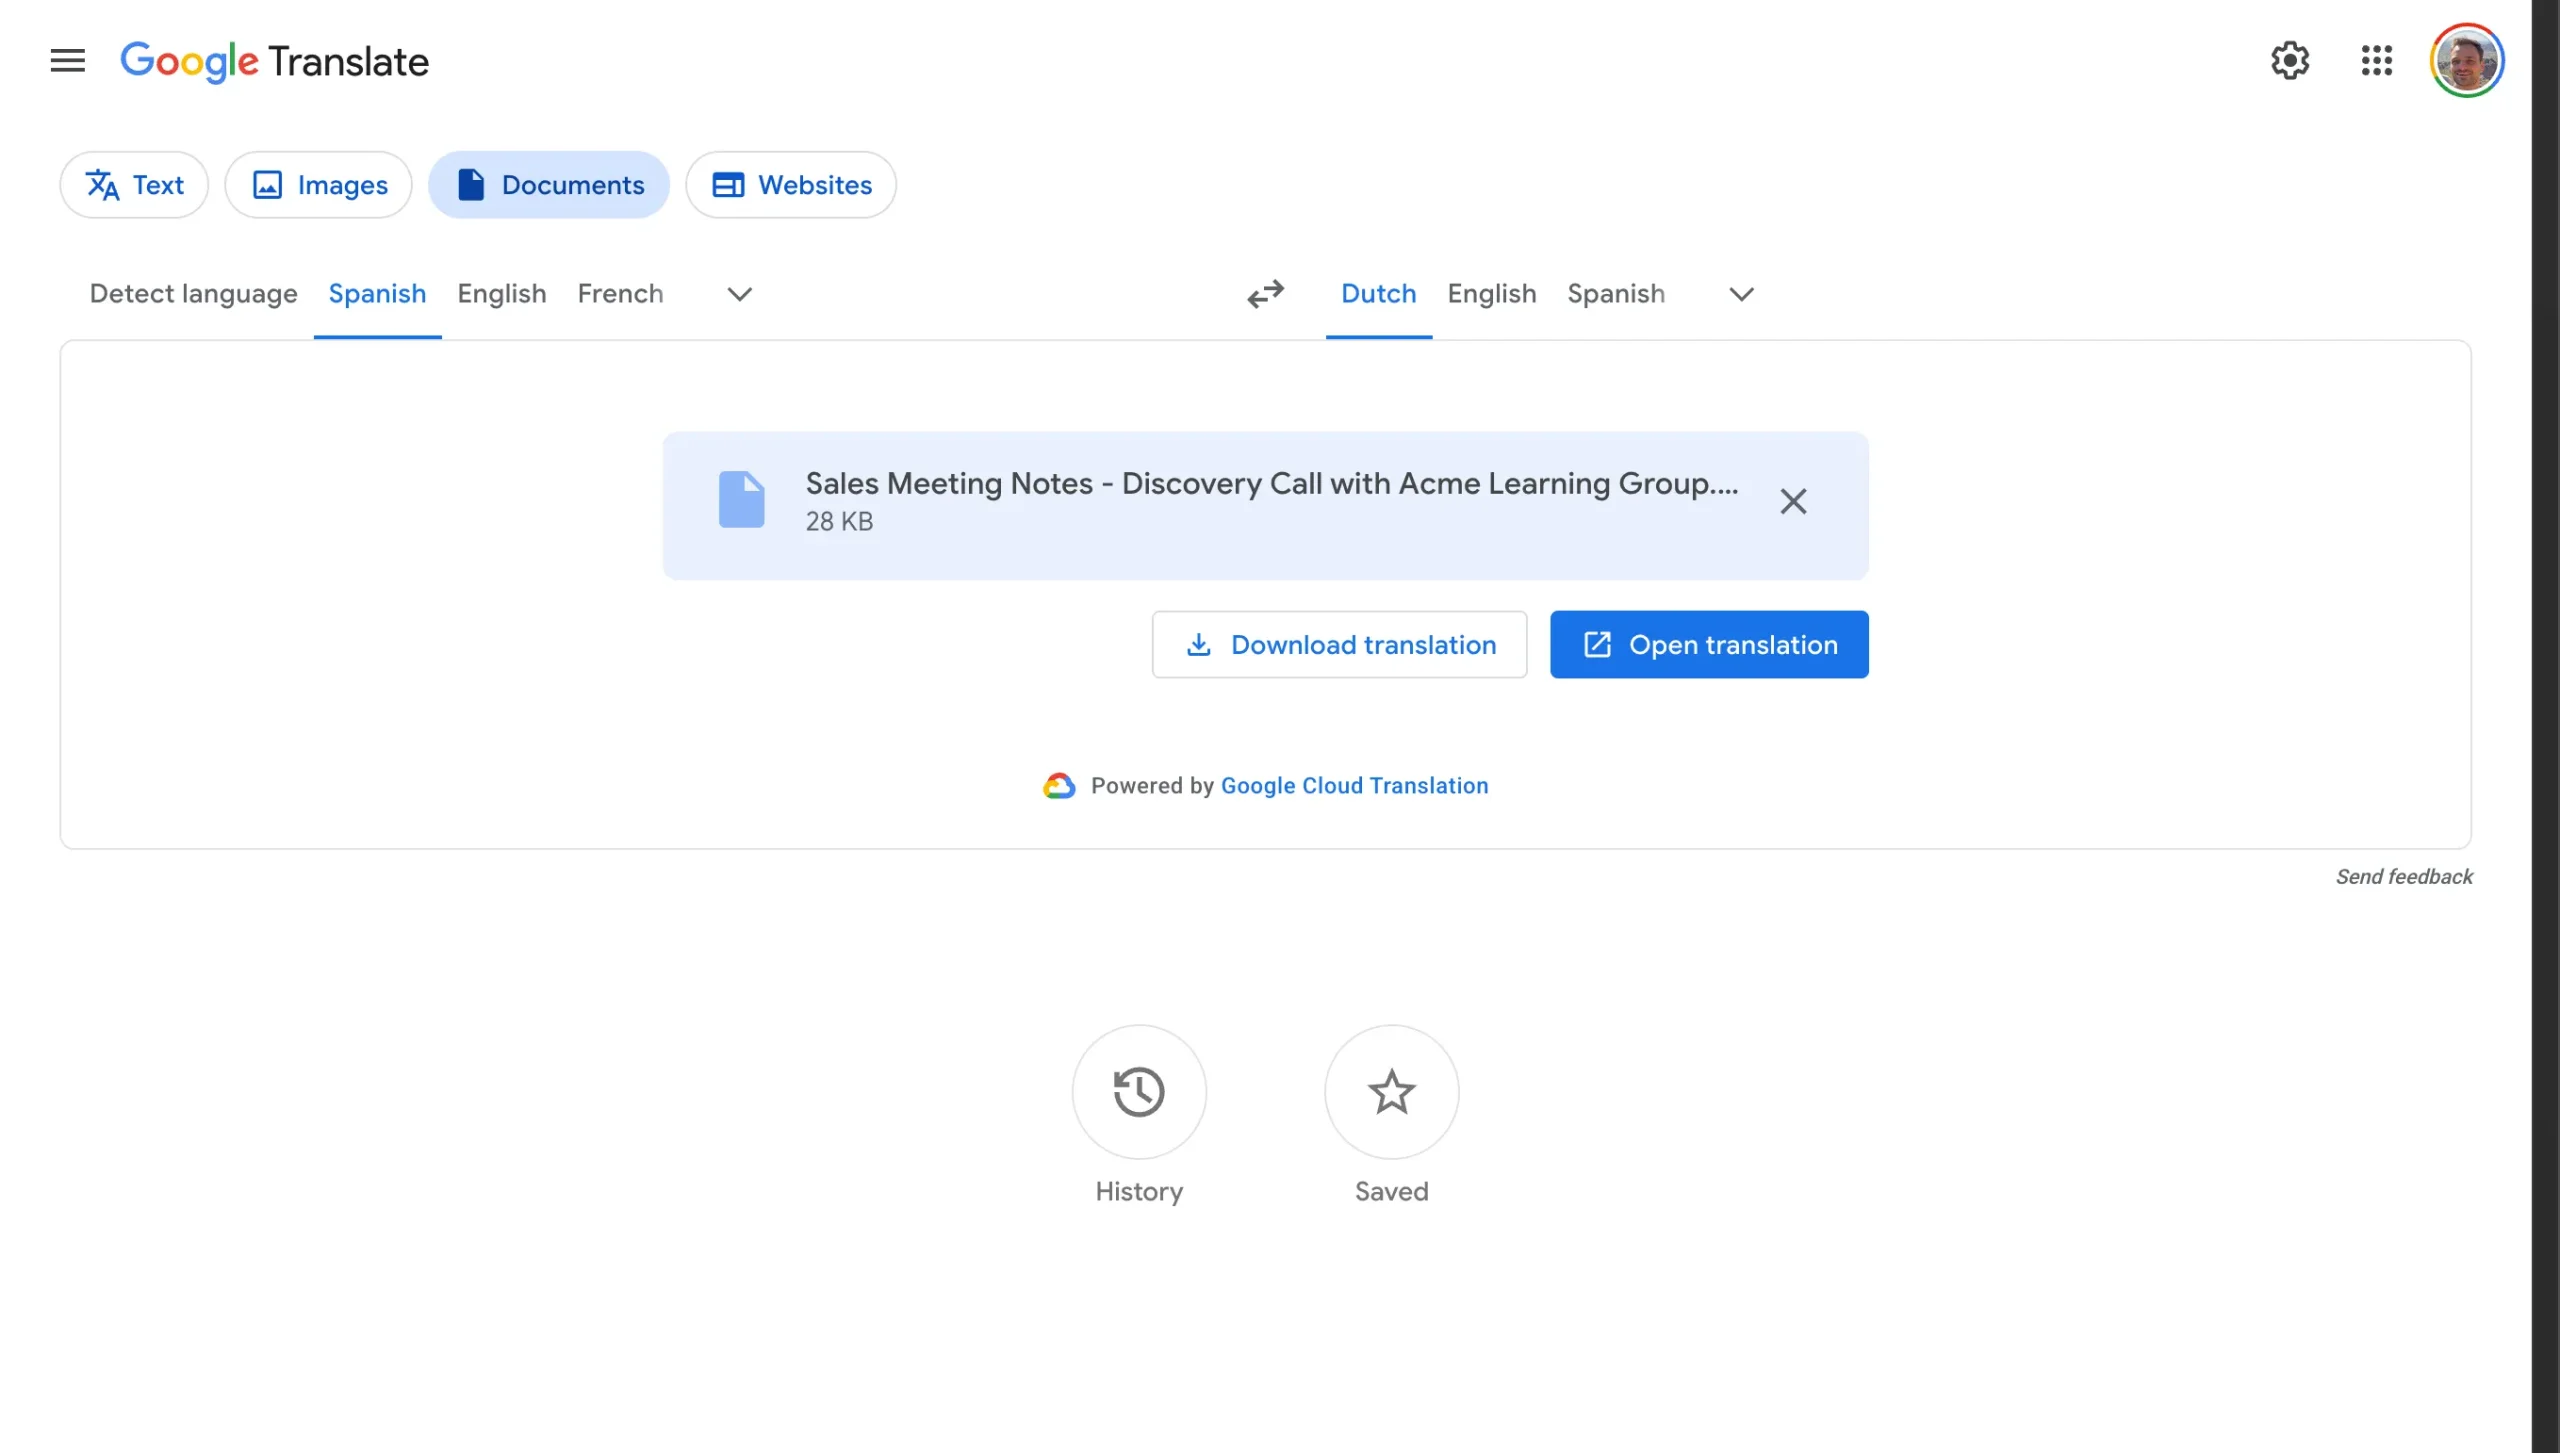Click Open translation button
Image resolution: width=2560 pixels, height=1453 pixels.
click(x=1708, y=645)
